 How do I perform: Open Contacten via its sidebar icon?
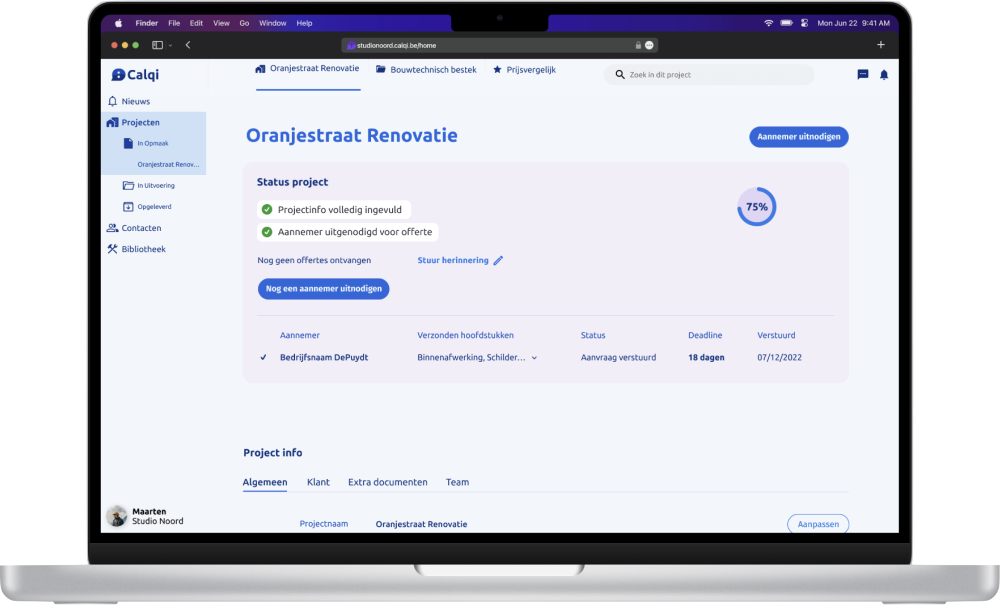pyautogui.click(x=112, y=228)
